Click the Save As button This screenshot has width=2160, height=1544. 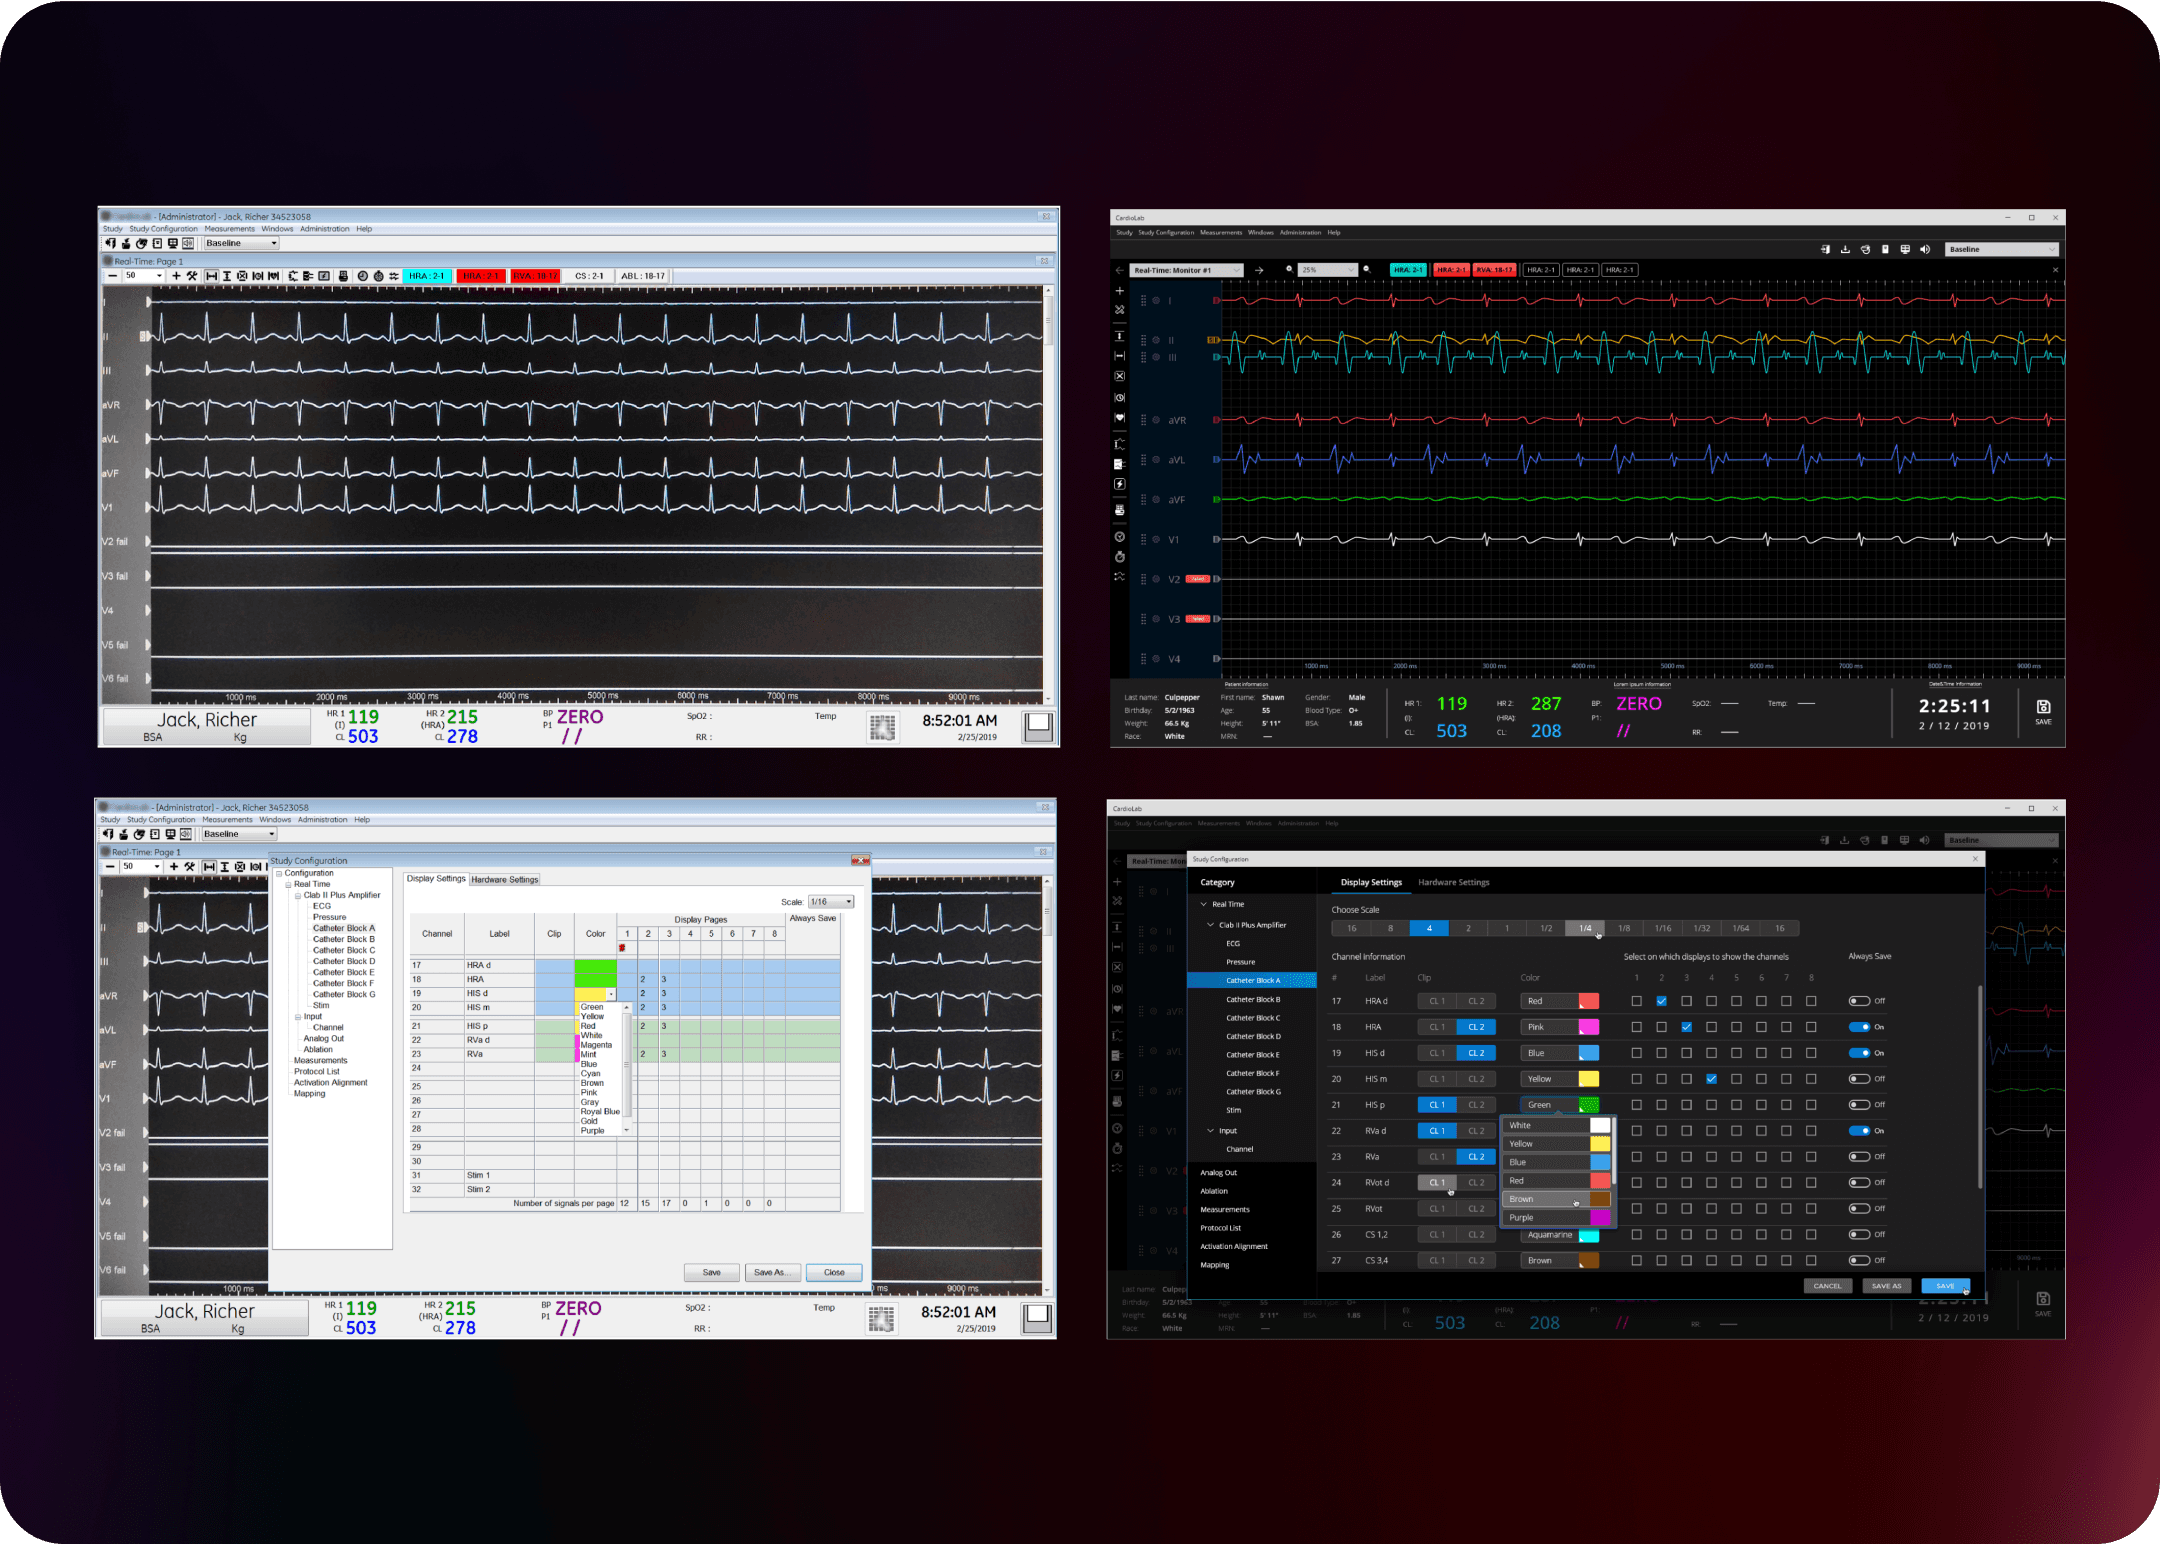(x=1887, y=1286)
